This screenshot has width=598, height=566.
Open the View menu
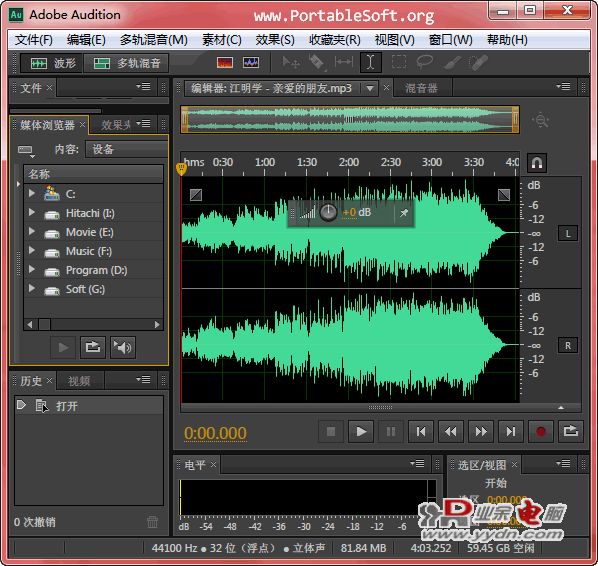pyautogui.click(x=394, y=40)
